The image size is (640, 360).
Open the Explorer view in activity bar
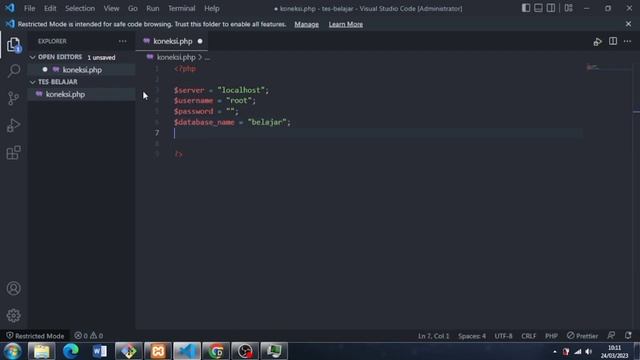click(x=13, y=45)
